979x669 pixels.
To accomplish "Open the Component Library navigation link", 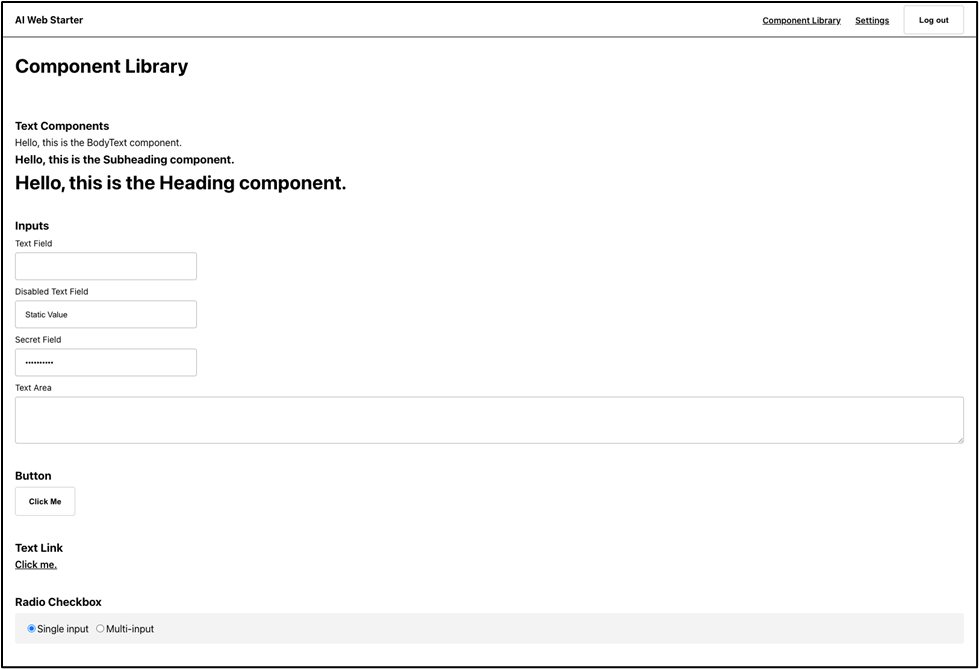I will 801,20.
